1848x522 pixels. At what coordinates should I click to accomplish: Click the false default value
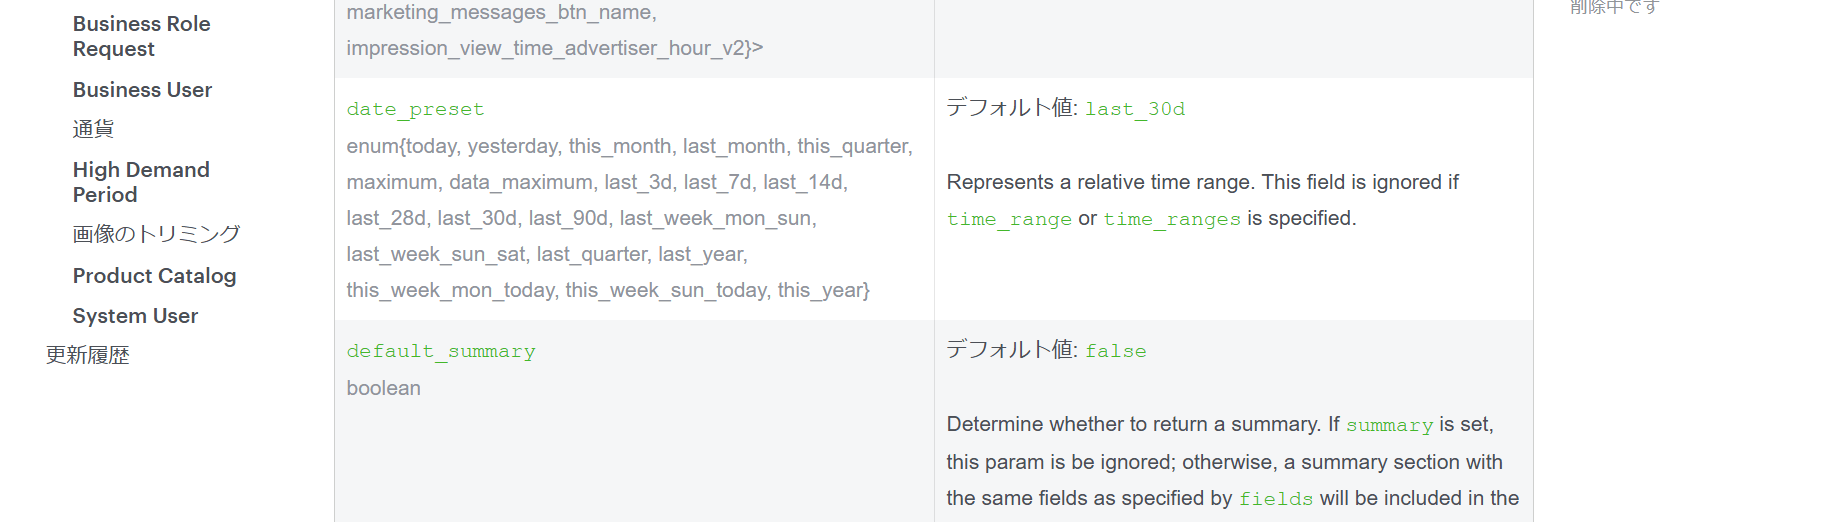pyautogui.click(x=1116, y=351)
